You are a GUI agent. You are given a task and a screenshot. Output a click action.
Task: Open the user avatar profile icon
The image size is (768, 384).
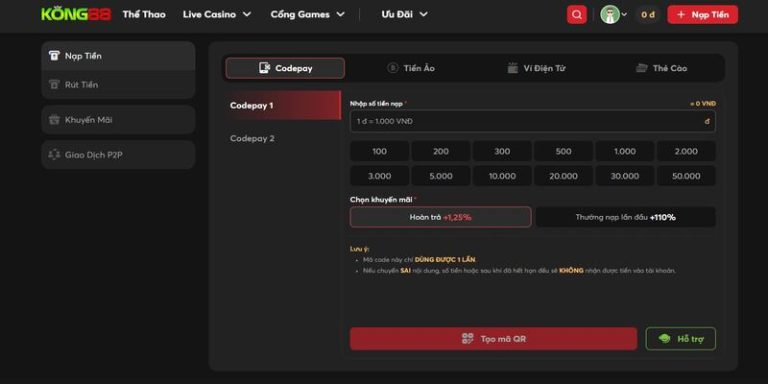click(x=610, y=15)
